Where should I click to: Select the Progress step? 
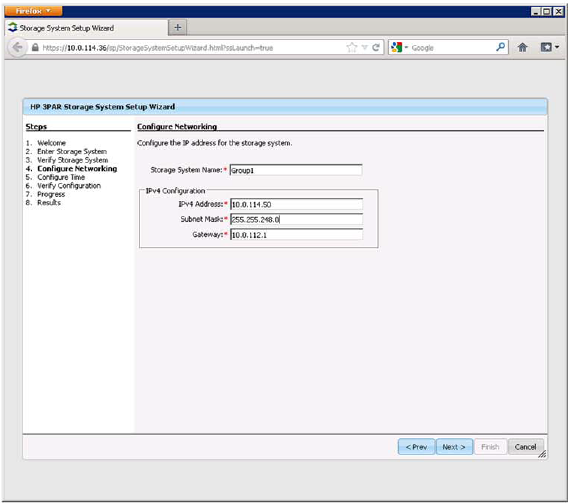[x=51, y=194]
